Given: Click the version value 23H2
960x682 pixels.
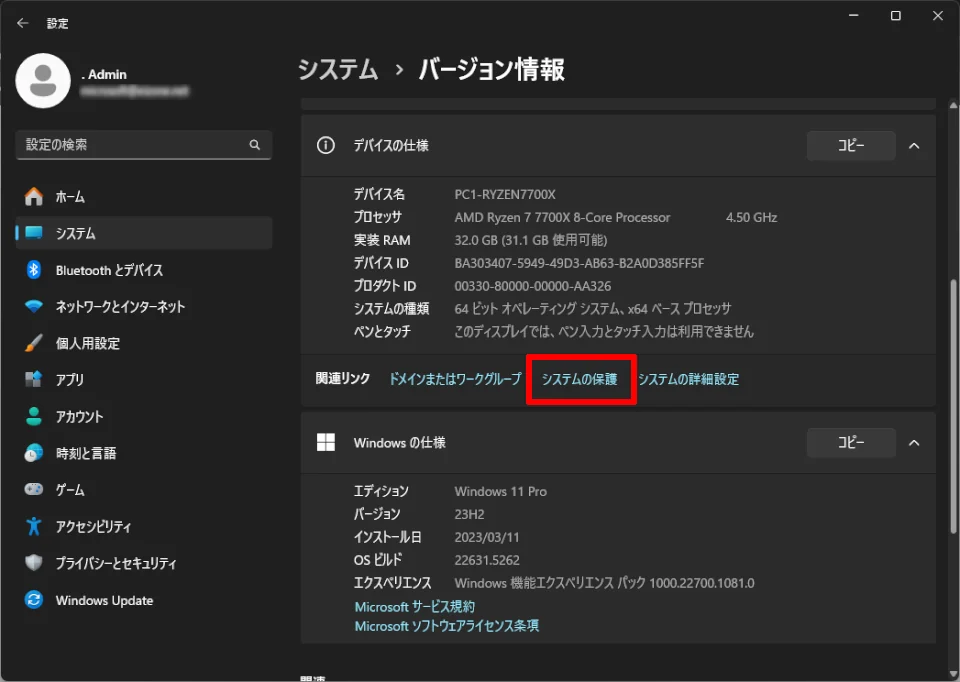Looking at the screenshot, I should click(x=470, y=514).
